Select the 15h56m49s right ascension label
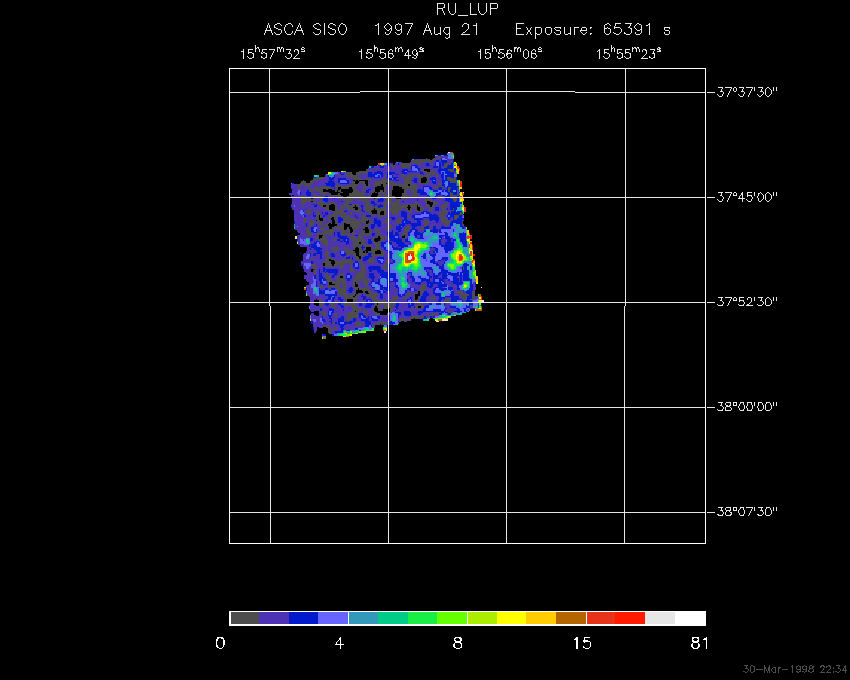Viewport: 850px width, 680px height. (x=390, y=54)
